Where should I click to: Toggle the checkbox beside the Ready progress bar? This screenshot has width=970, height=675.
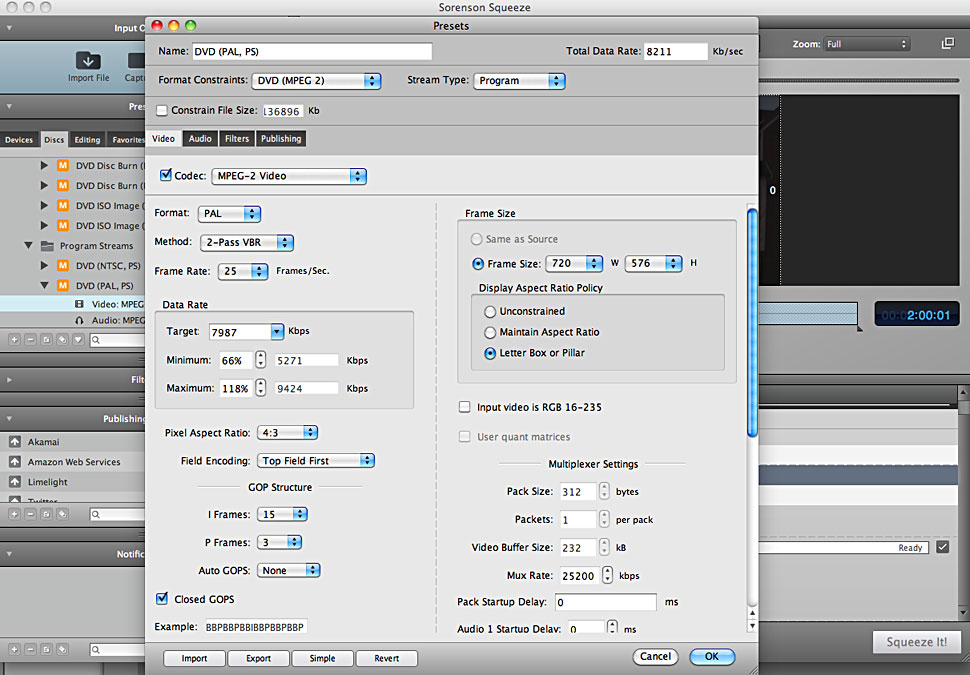tap(942, 547)
